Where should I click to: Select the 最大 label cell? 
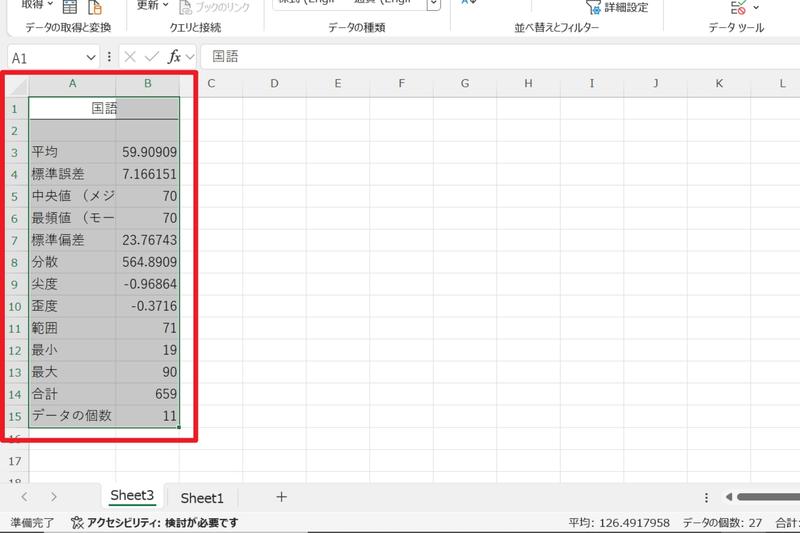(x=72, y=372)
